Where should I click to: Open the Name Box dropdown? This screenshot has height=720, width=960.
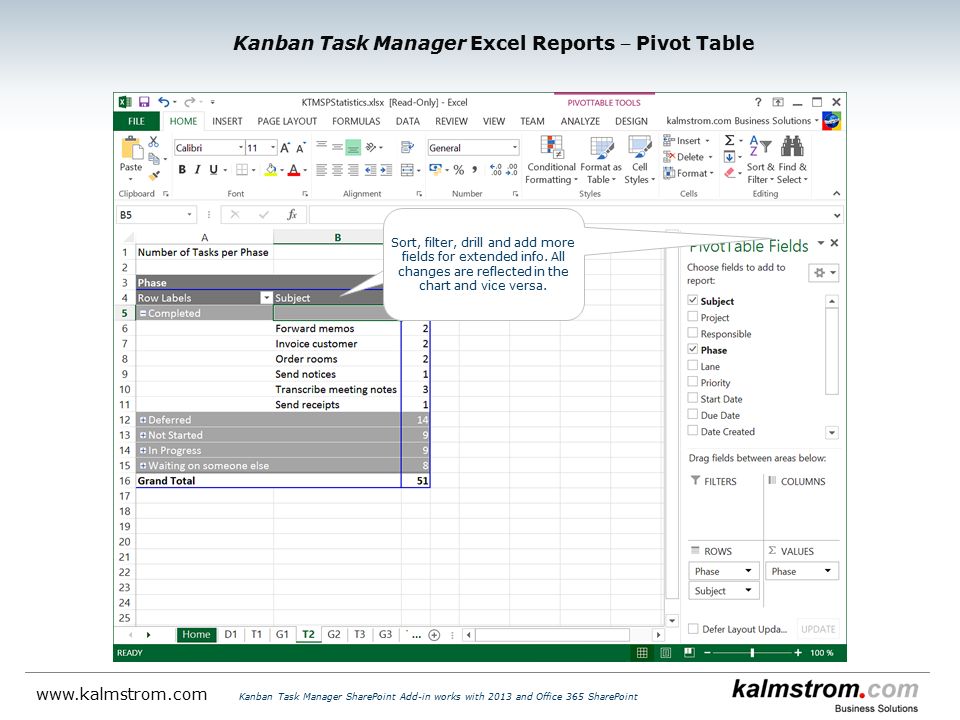pyautogui.click(x=189, y=214)
